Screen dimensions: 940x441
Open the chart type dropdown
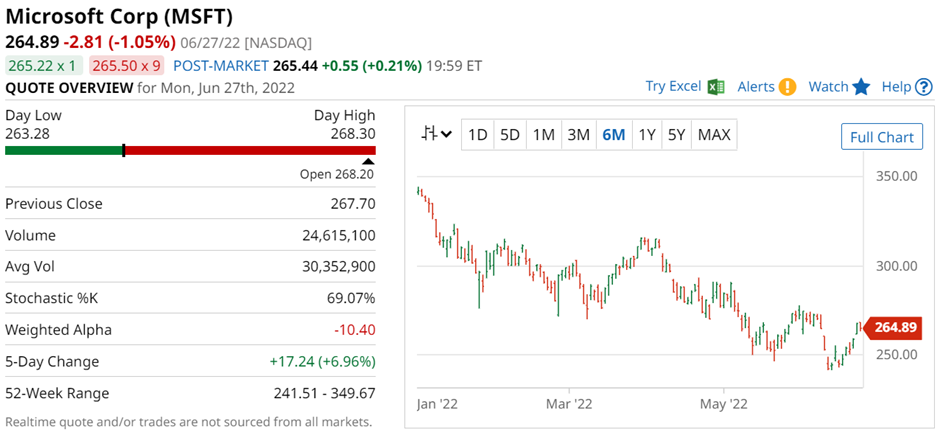436,134
